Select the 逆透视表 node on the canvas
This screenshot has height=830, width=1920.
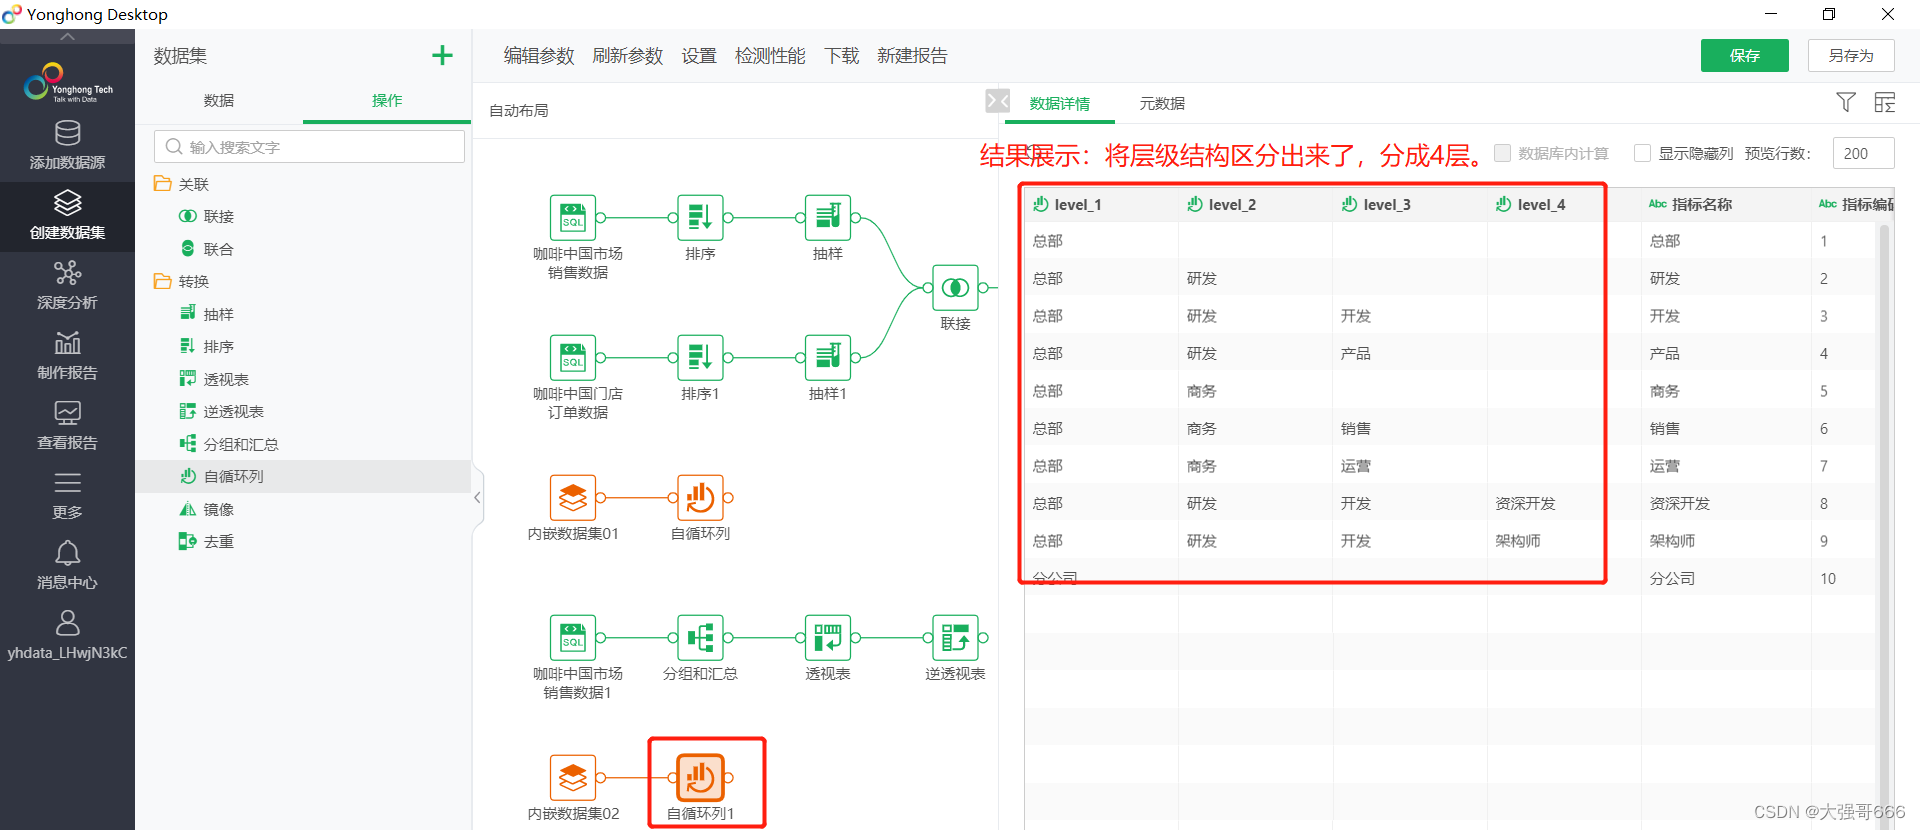click(955, 638)
